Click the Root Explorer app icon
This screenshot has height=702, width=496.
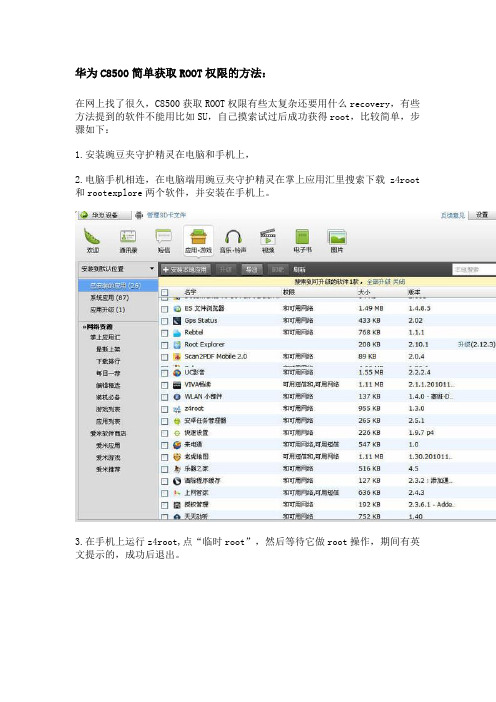coord(177,345)
